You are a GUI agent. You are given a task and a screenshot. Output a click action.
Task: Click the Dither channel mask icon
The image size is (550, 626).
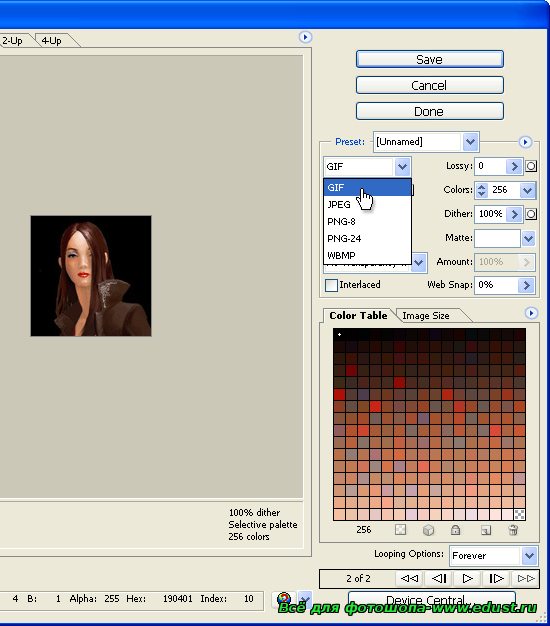[531, 214]
